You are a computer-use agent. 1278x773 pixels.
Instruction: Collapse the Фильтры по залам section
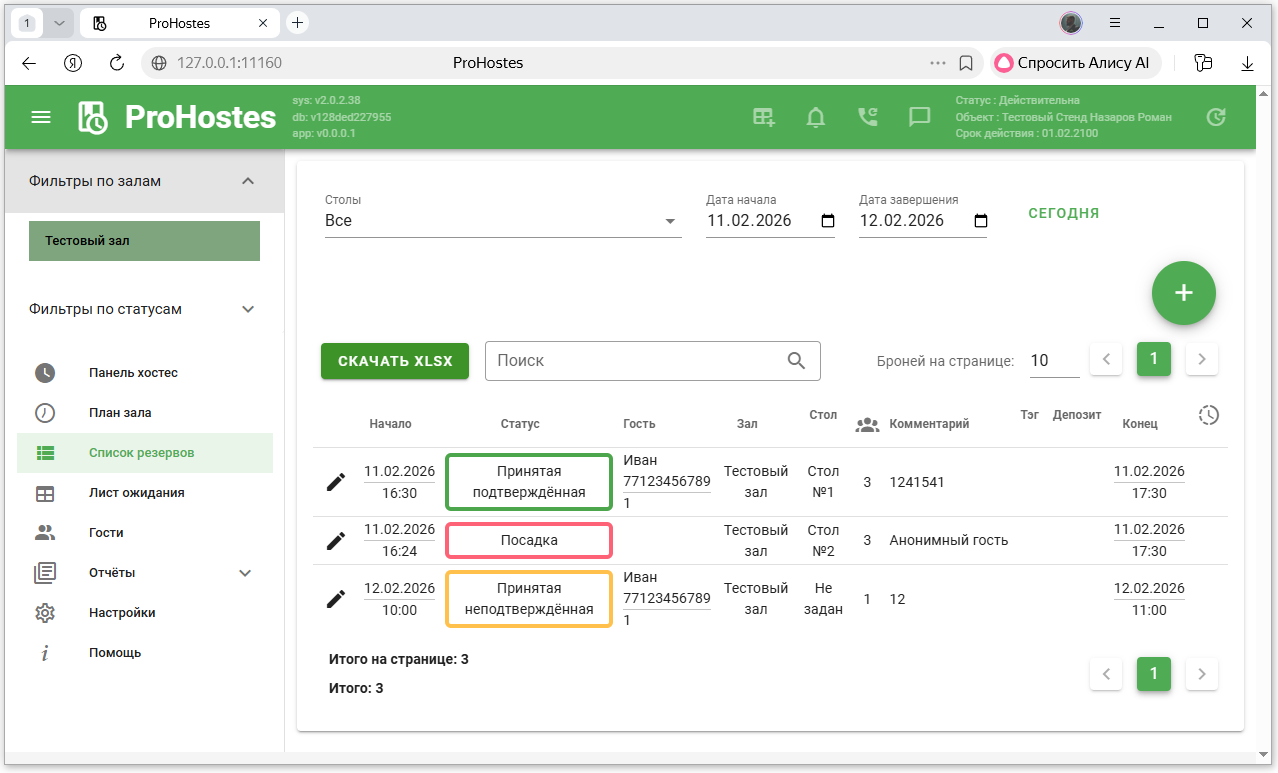[x=248, y=181]
